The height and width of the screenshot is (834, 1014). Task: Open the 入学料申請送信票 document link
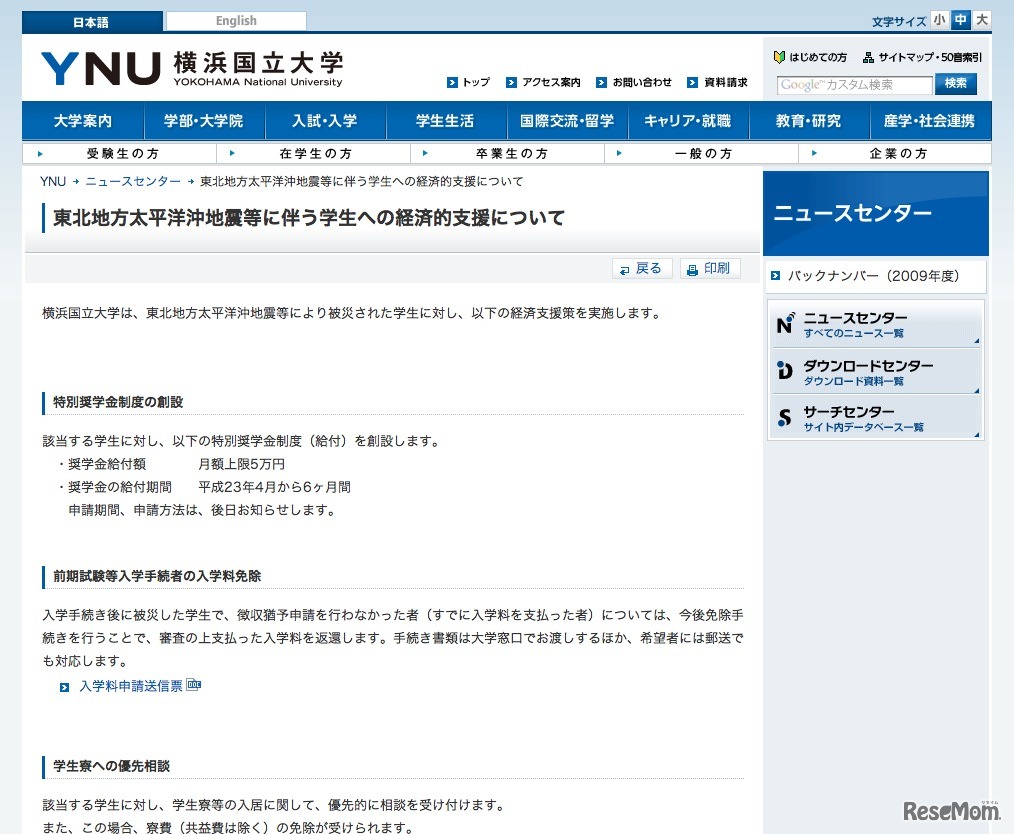point(131,686)
